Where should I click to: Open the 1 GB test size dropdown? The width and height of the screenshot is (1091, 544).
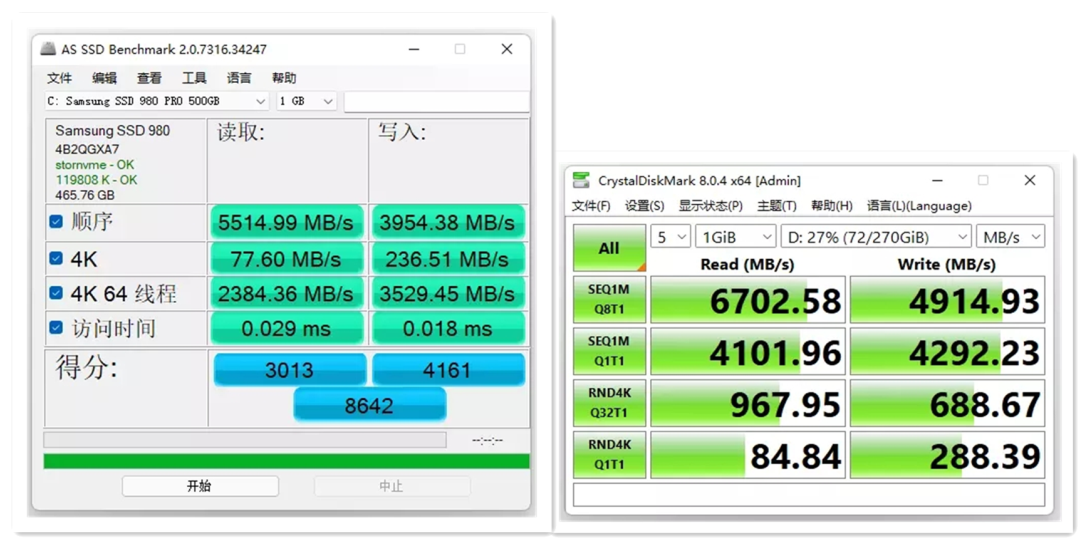pyautogui.click(x=307, y=101)
